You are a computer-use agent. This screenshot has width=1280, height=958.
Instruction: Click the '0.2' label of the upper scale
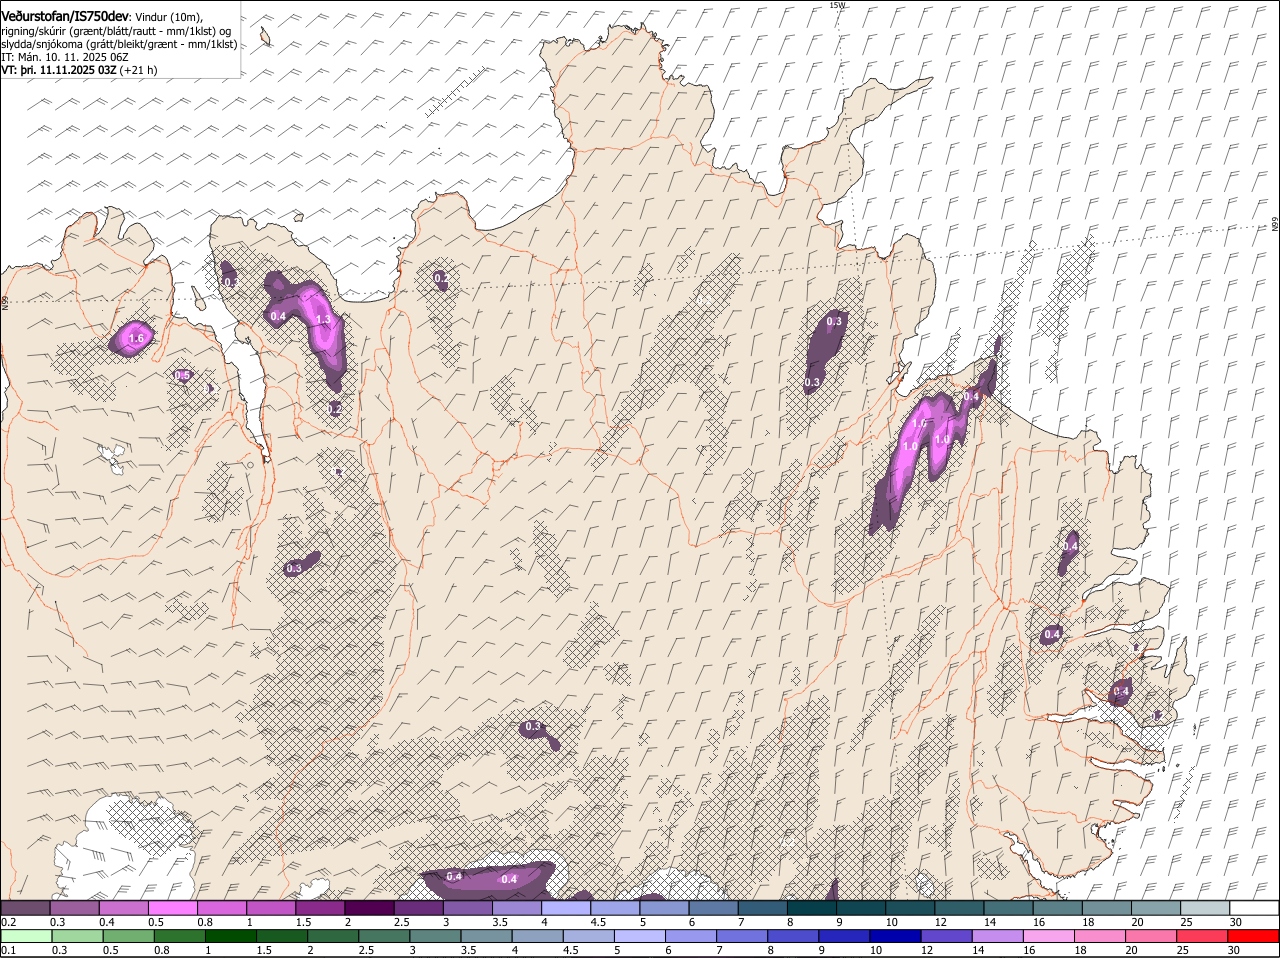[8, 922]
